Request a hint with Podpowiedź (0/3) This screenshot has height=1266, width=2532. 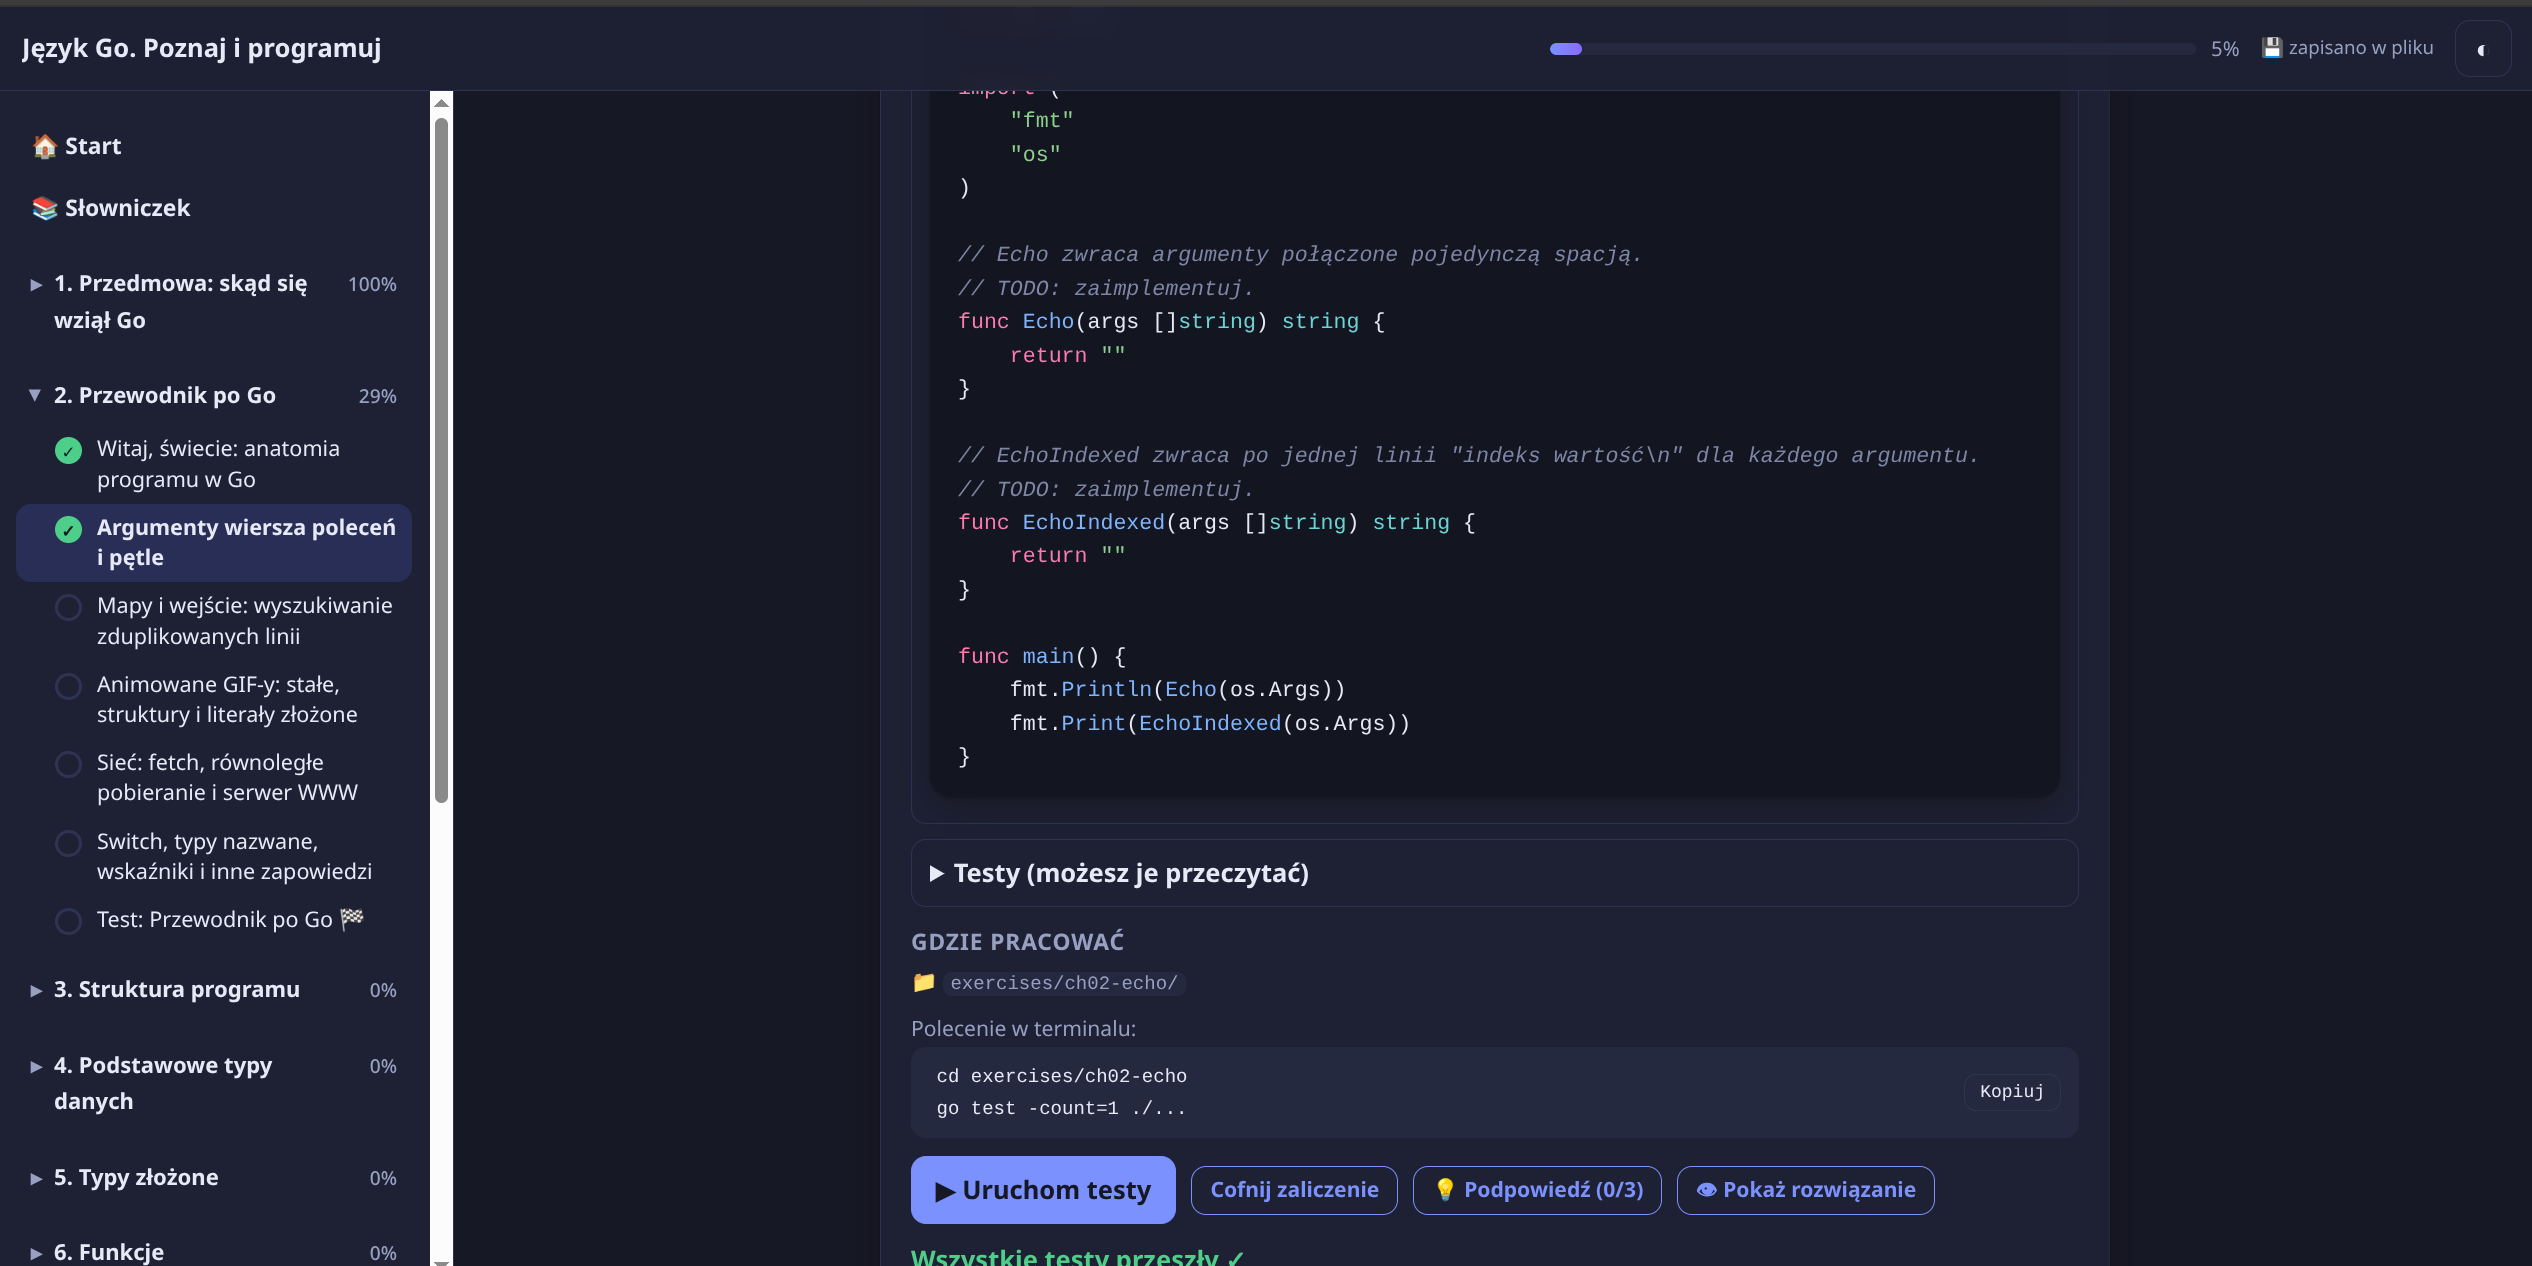1537,1190
